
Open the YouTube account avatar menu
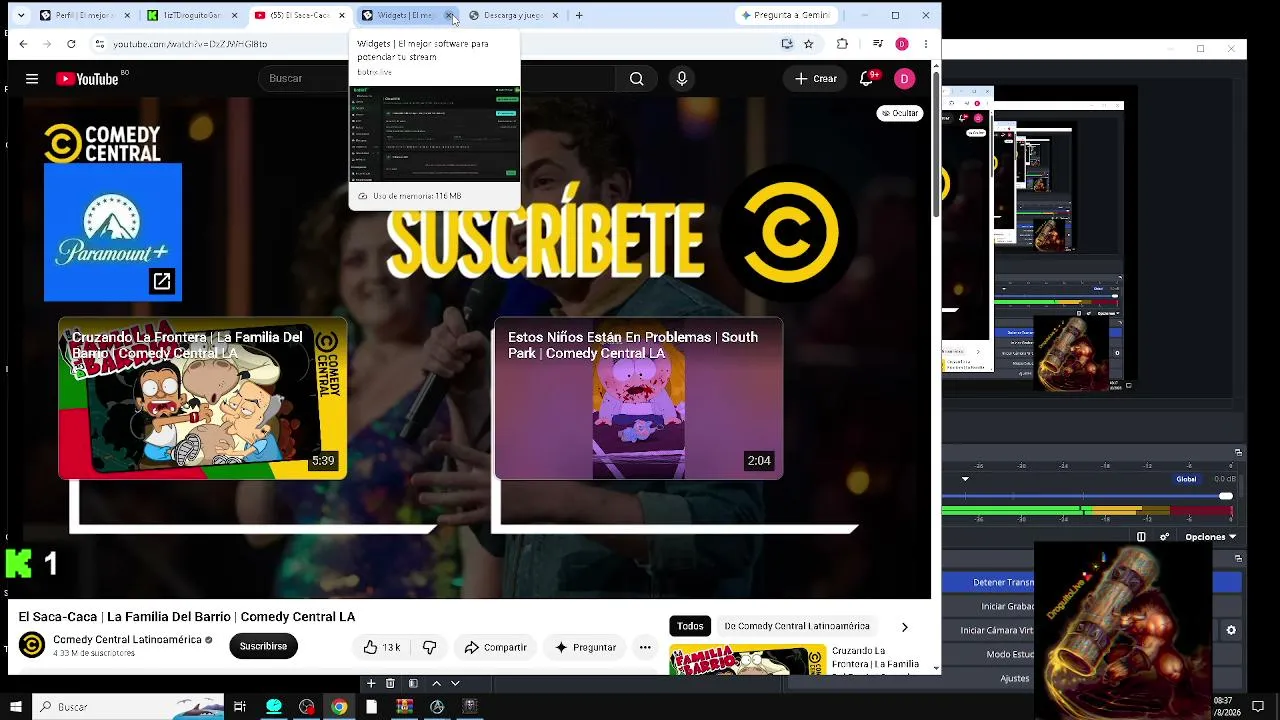tap(904, 79)
